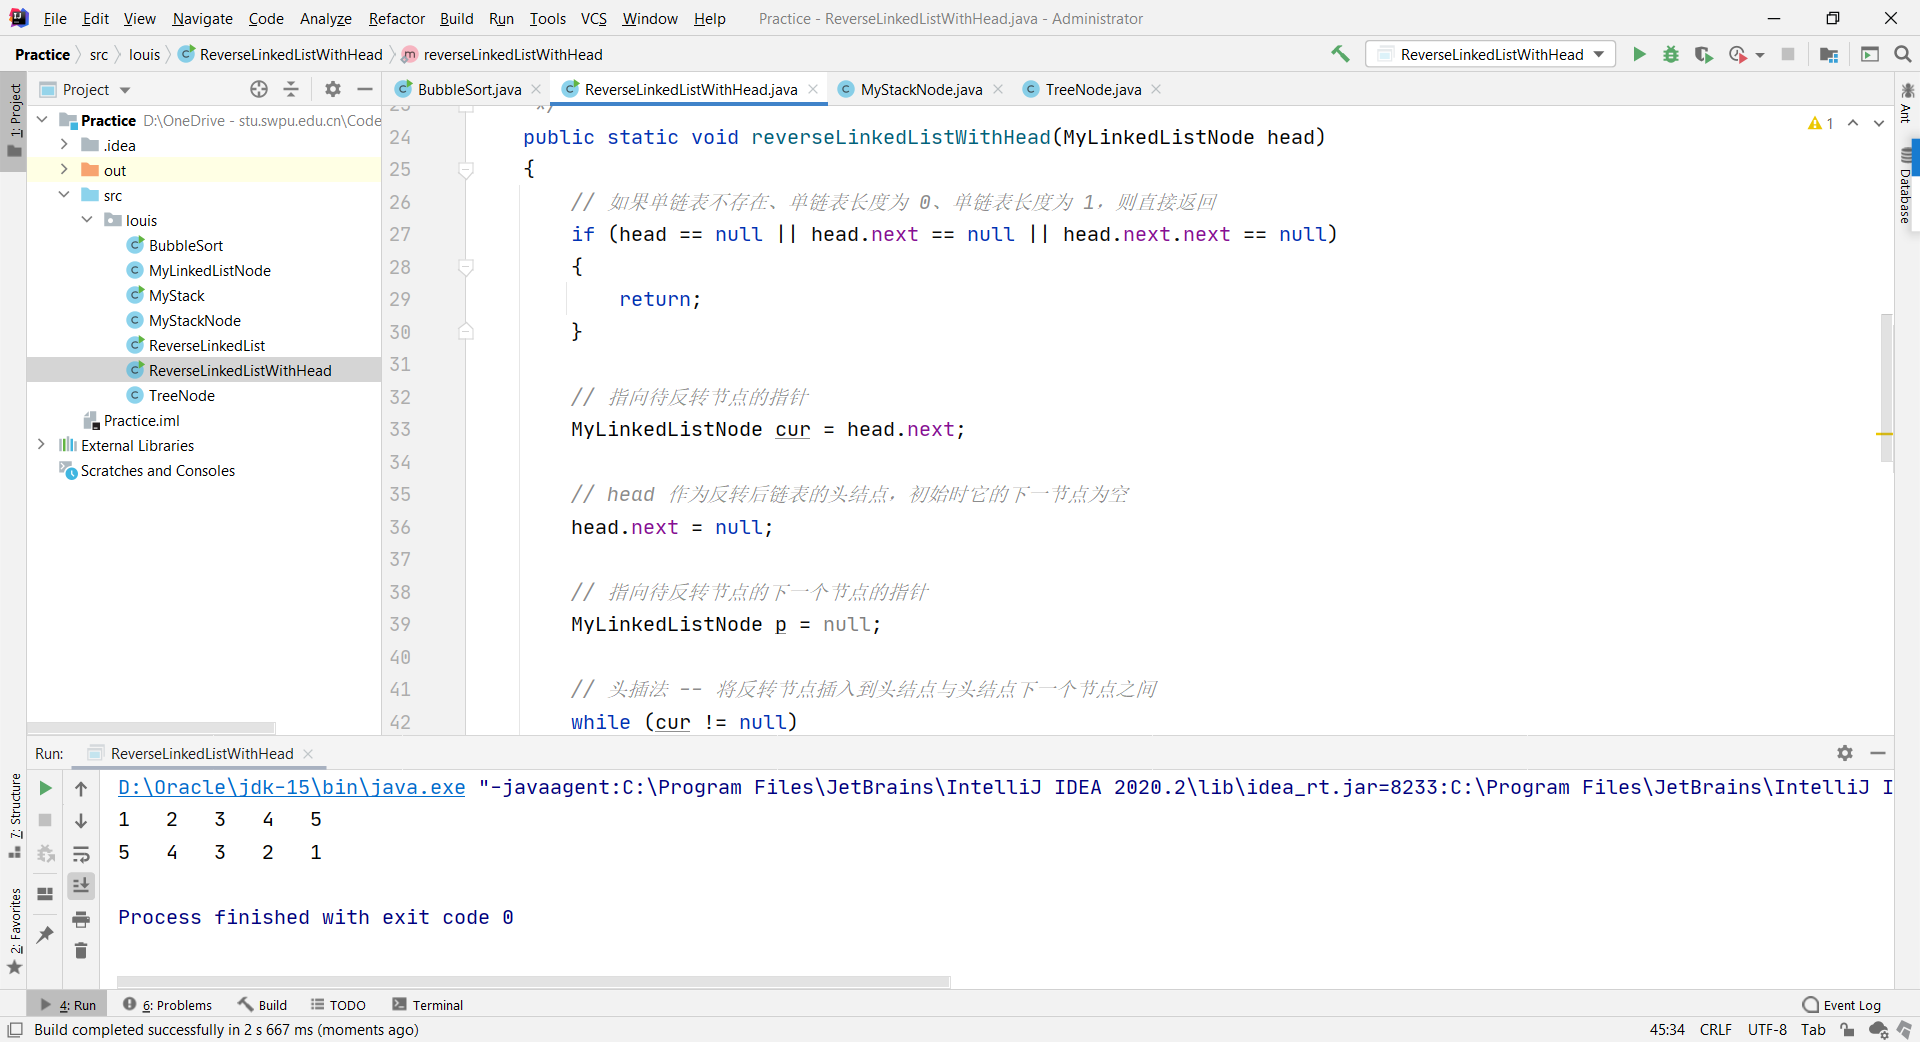Hide the Project tool window
Viewport: 1920px width, 1042px height.
pos(365,89)
